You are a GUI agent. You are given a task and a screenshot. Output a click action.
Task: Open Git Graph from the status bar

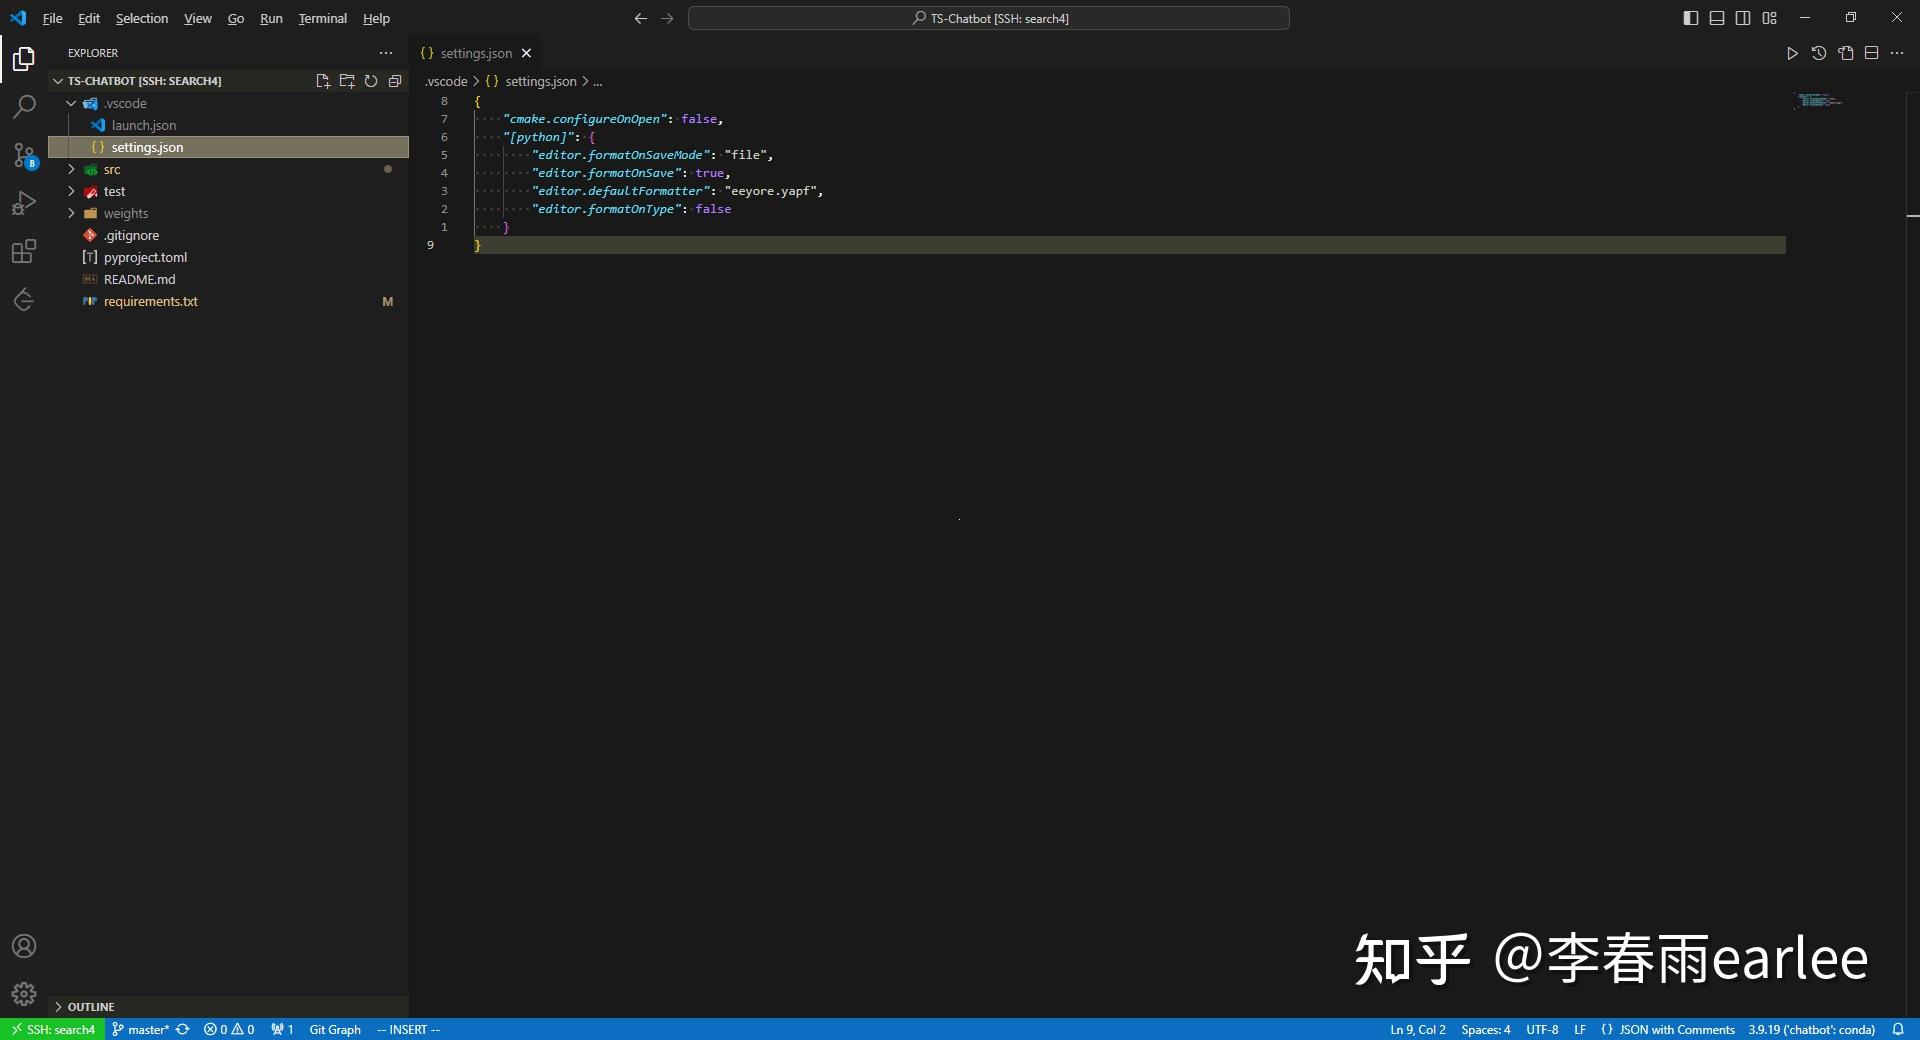pyautogui.click(x=335, y=1029)
